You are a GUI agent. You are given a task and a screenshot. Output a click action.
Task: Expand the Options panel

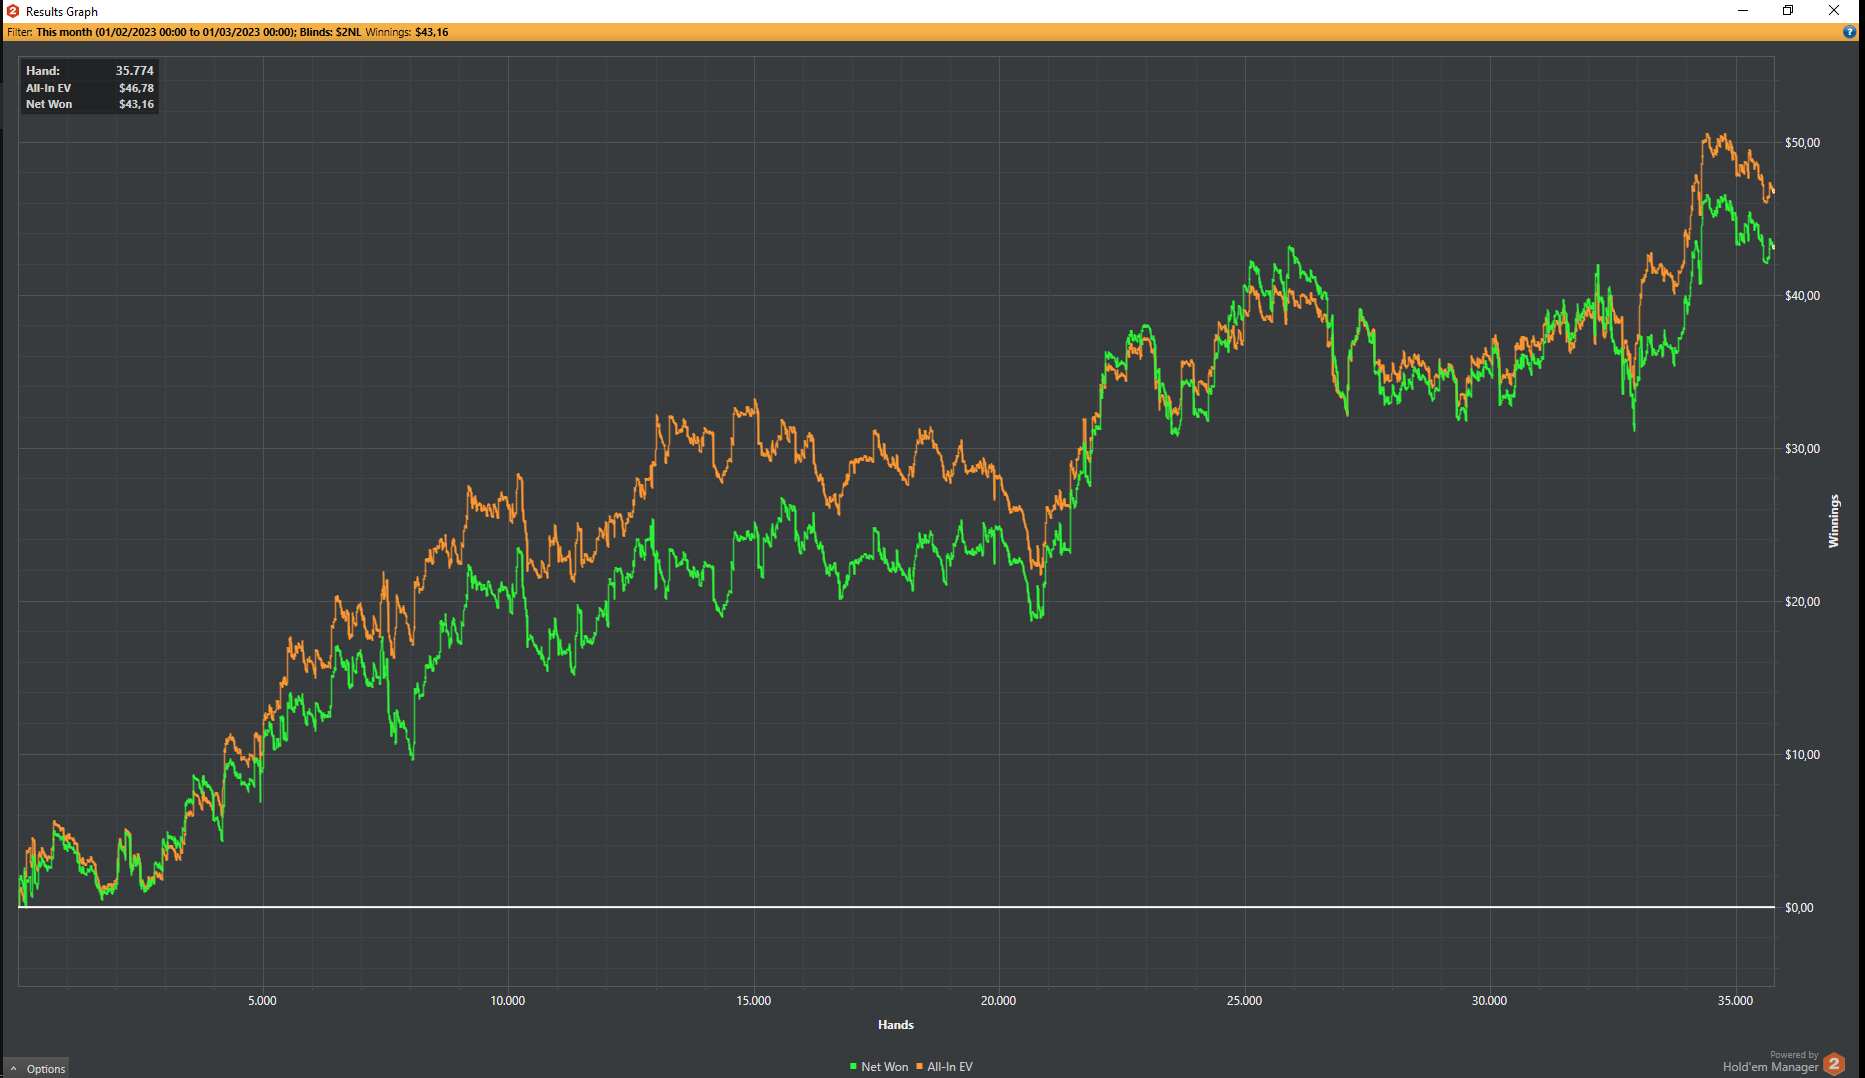(x=38, y=1069)
